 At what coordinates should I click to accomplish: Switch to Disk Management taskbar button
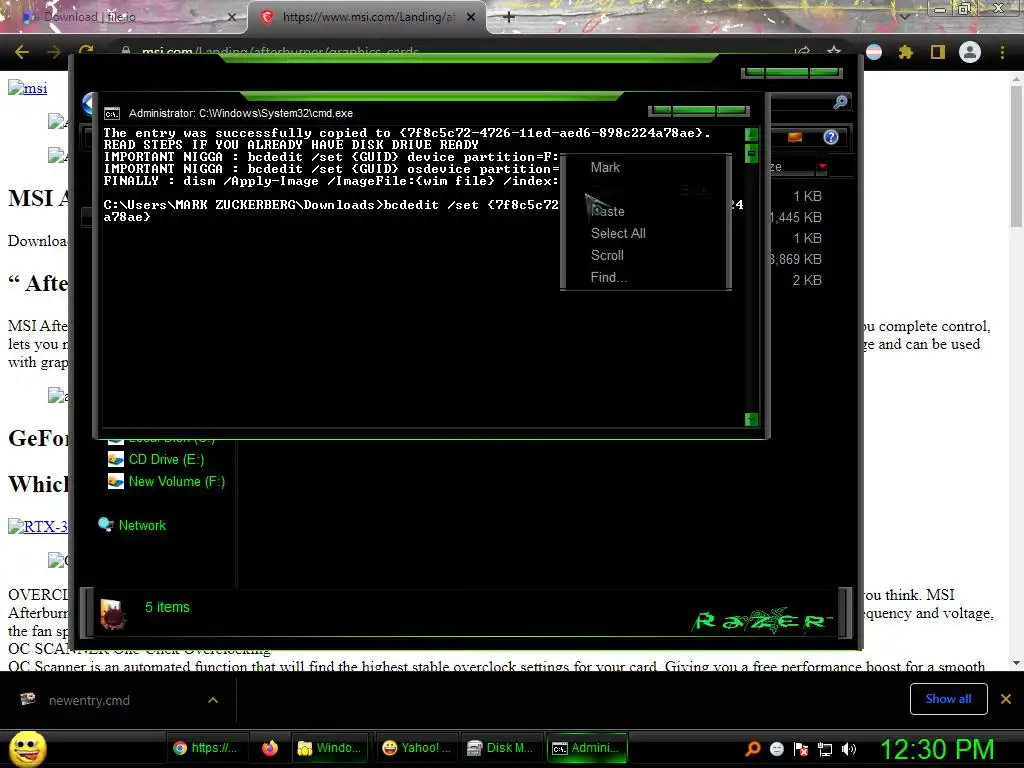pyautogui.click(x=501, y=748)
